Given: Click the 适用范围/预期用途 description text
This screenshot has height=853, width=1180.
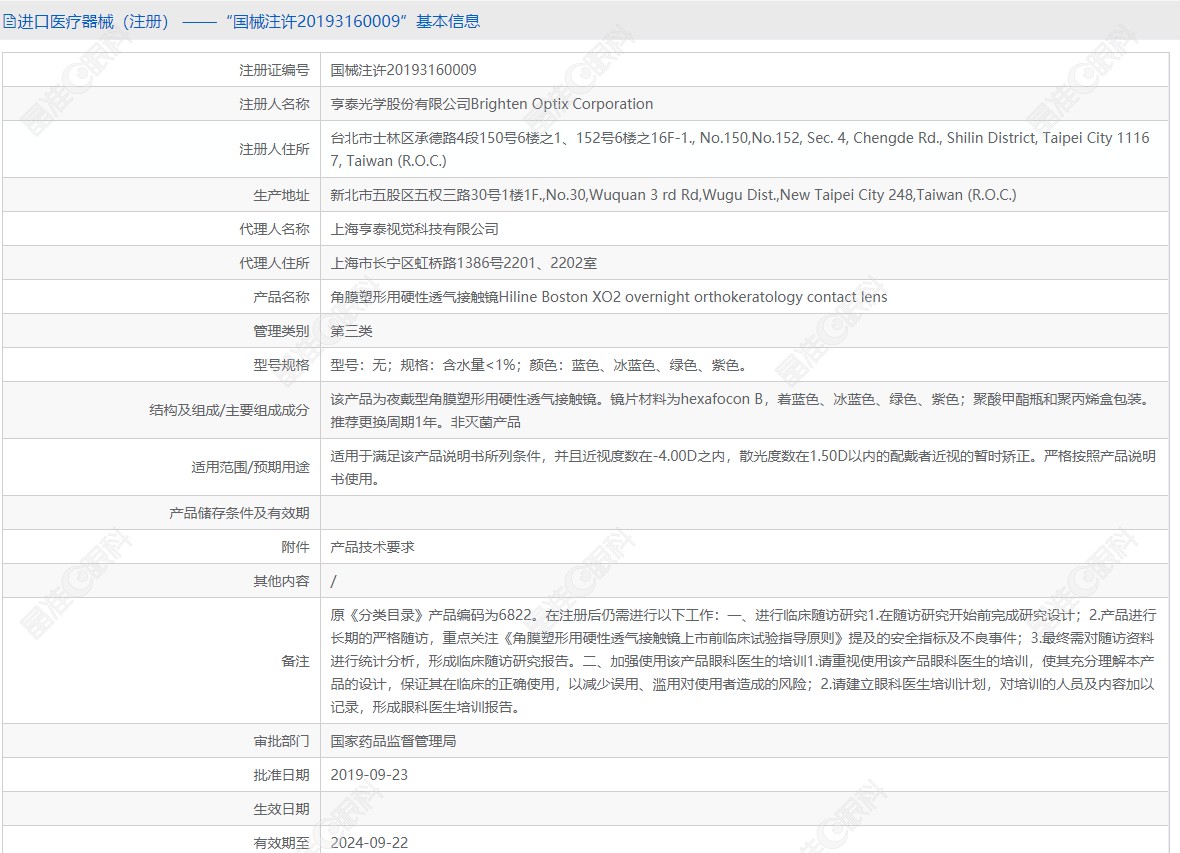Looking at the screenshot, I should point(740,467).
